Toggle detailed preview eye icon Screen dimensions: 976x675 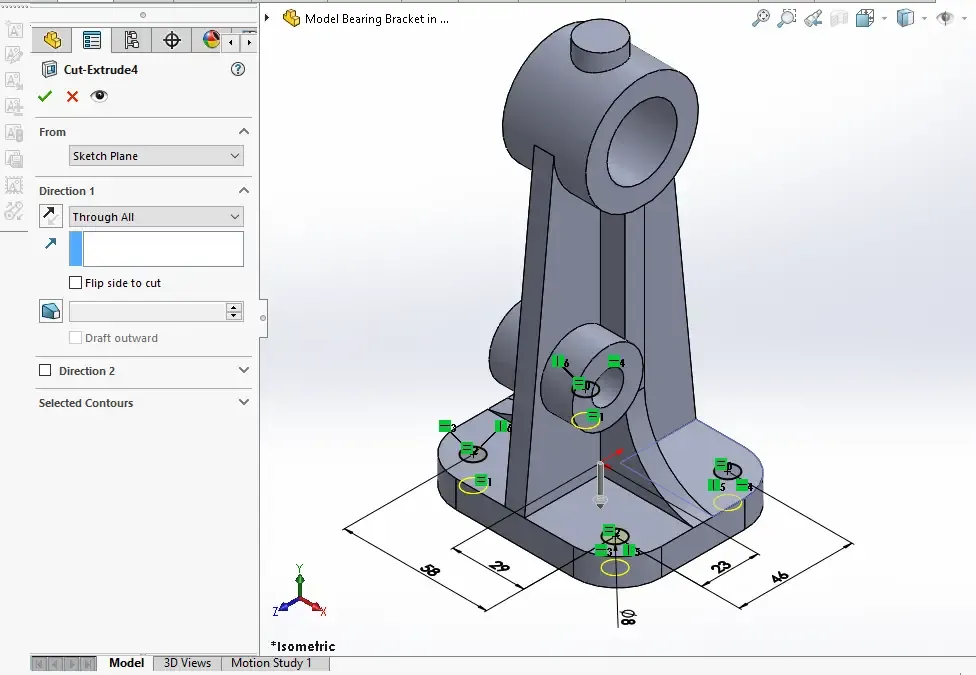click(x=99, y=96)
